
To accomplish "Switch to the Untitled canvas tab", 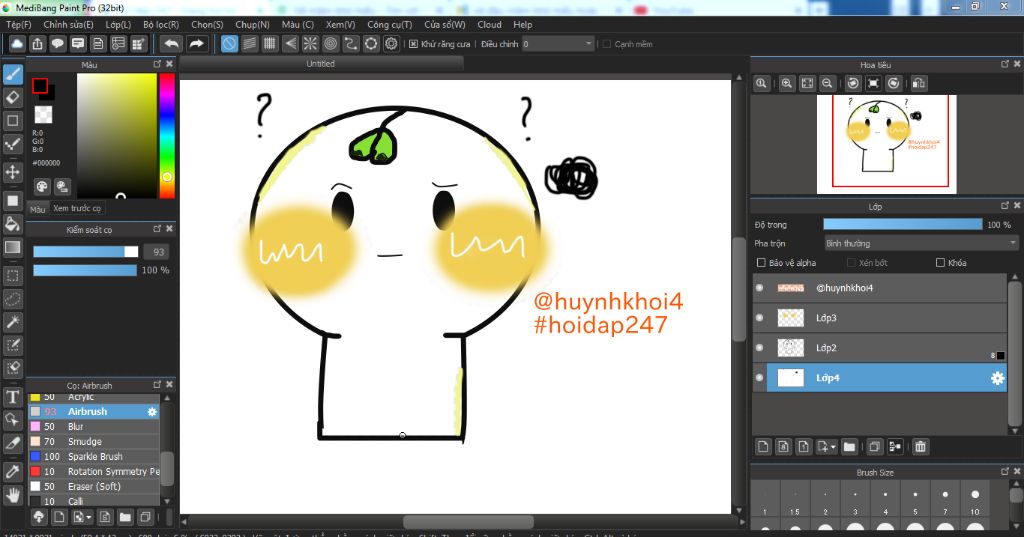I will 321,63.
